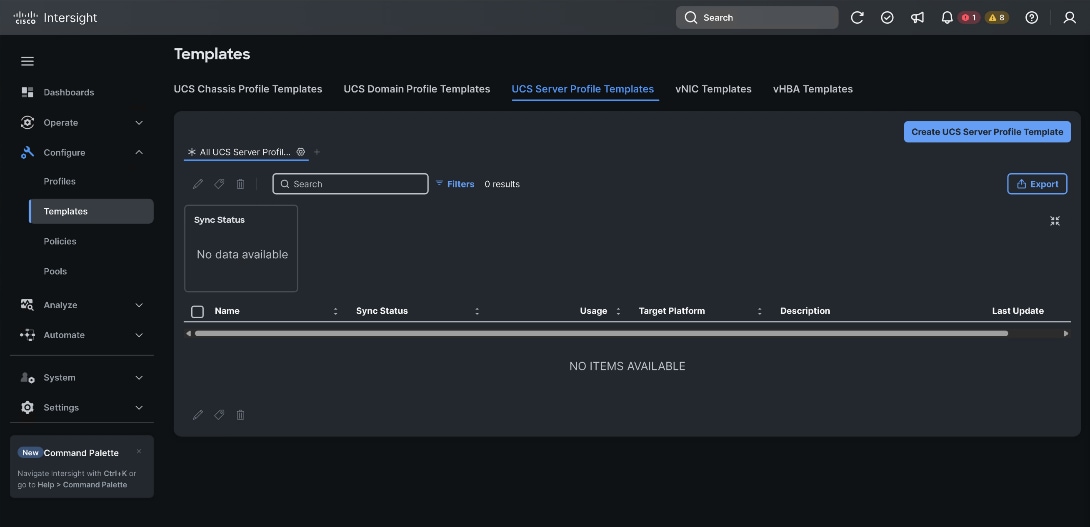
Task: Click the bottom edit pencil icon below table
Action: click(x=198, y=414)
